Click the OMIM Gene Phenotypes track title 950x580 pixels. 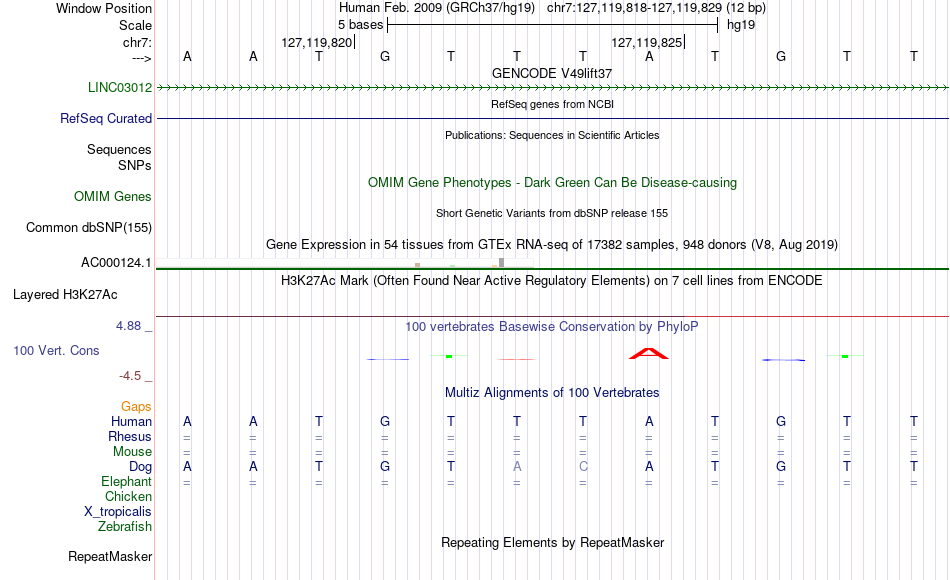pos(553,182)
